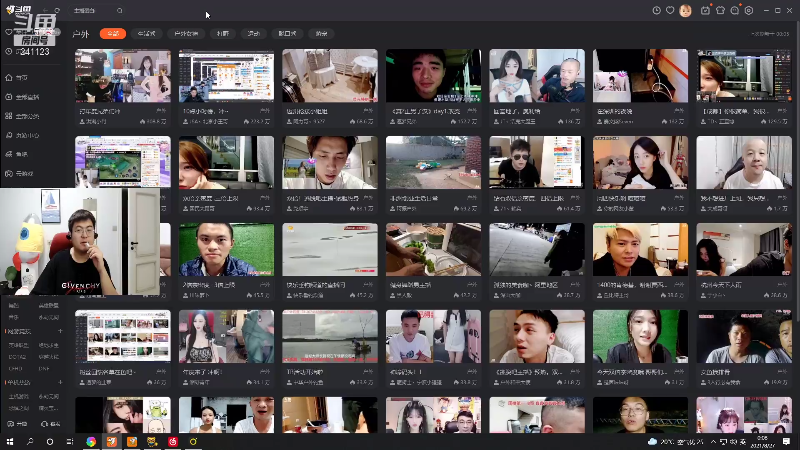The image size is (800, 450).
Task: Click the vertical scrollbar on right edge
Action: tap(797, 173)
